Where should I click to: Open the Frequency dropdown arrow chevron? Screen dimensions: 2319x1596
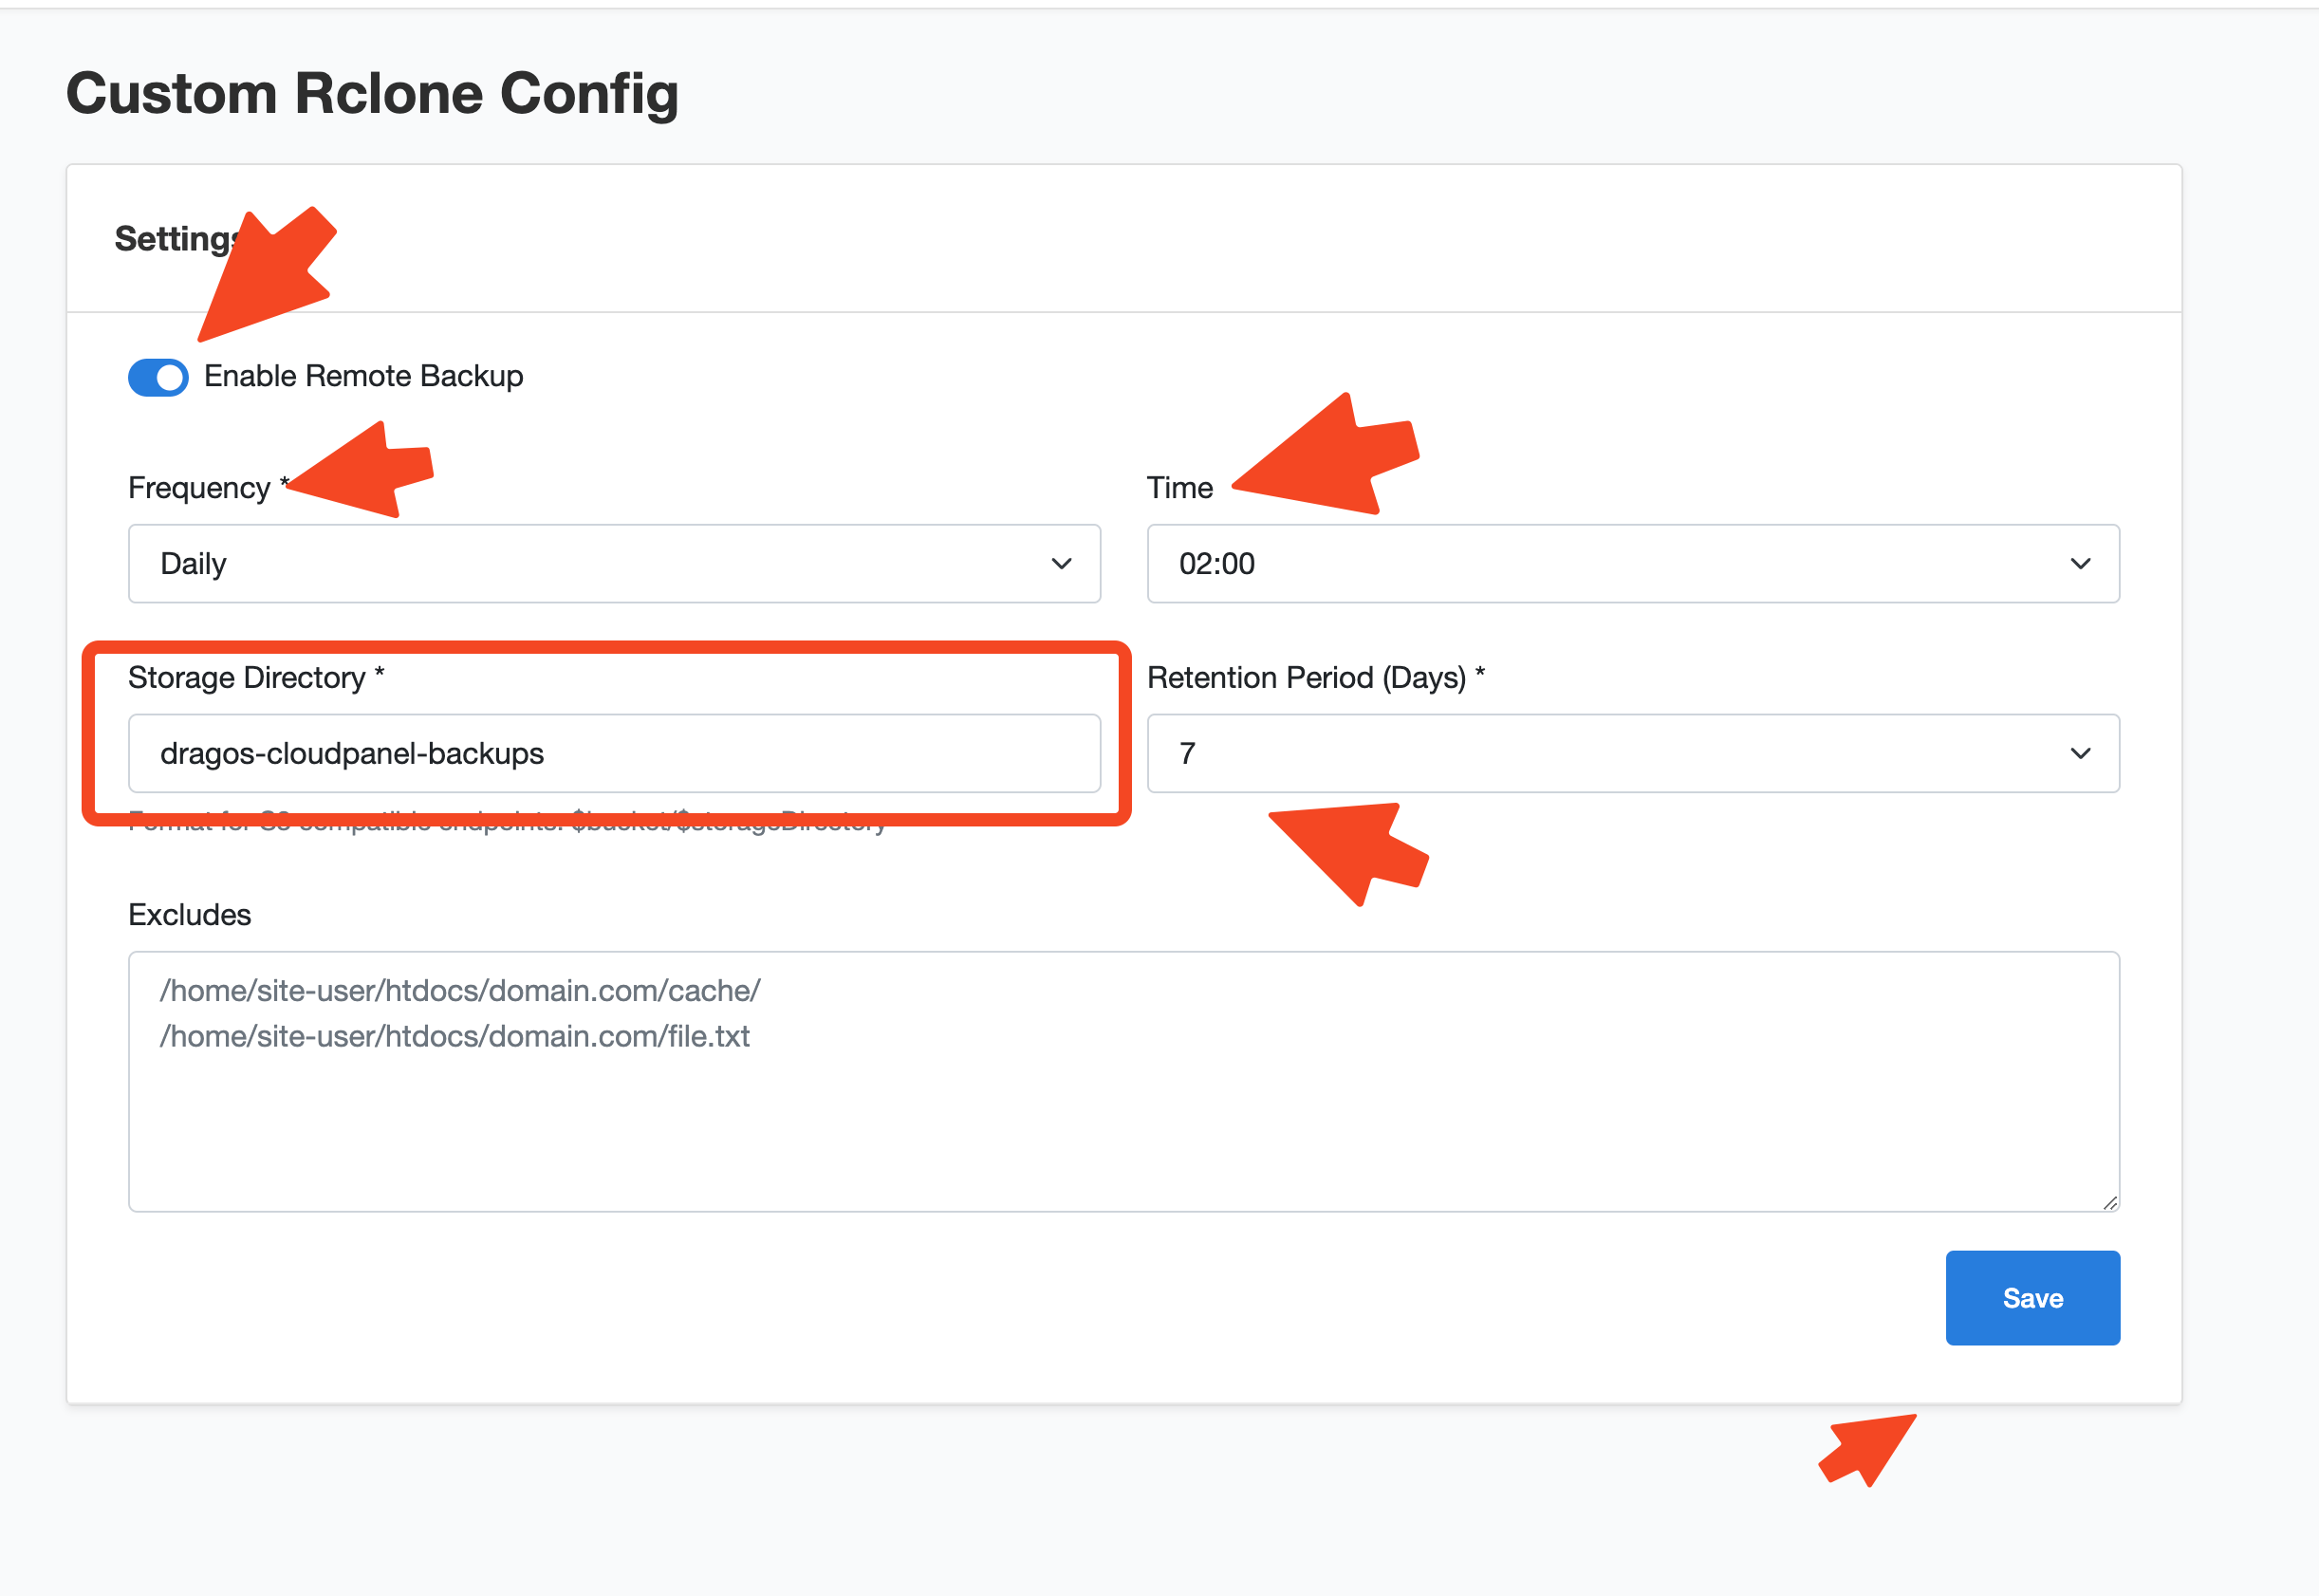point(1062,564)
